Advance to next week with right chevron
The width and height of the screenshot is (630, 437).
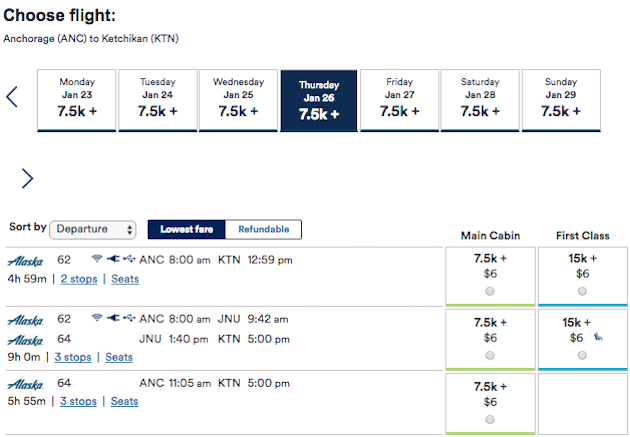coord(27,178)
